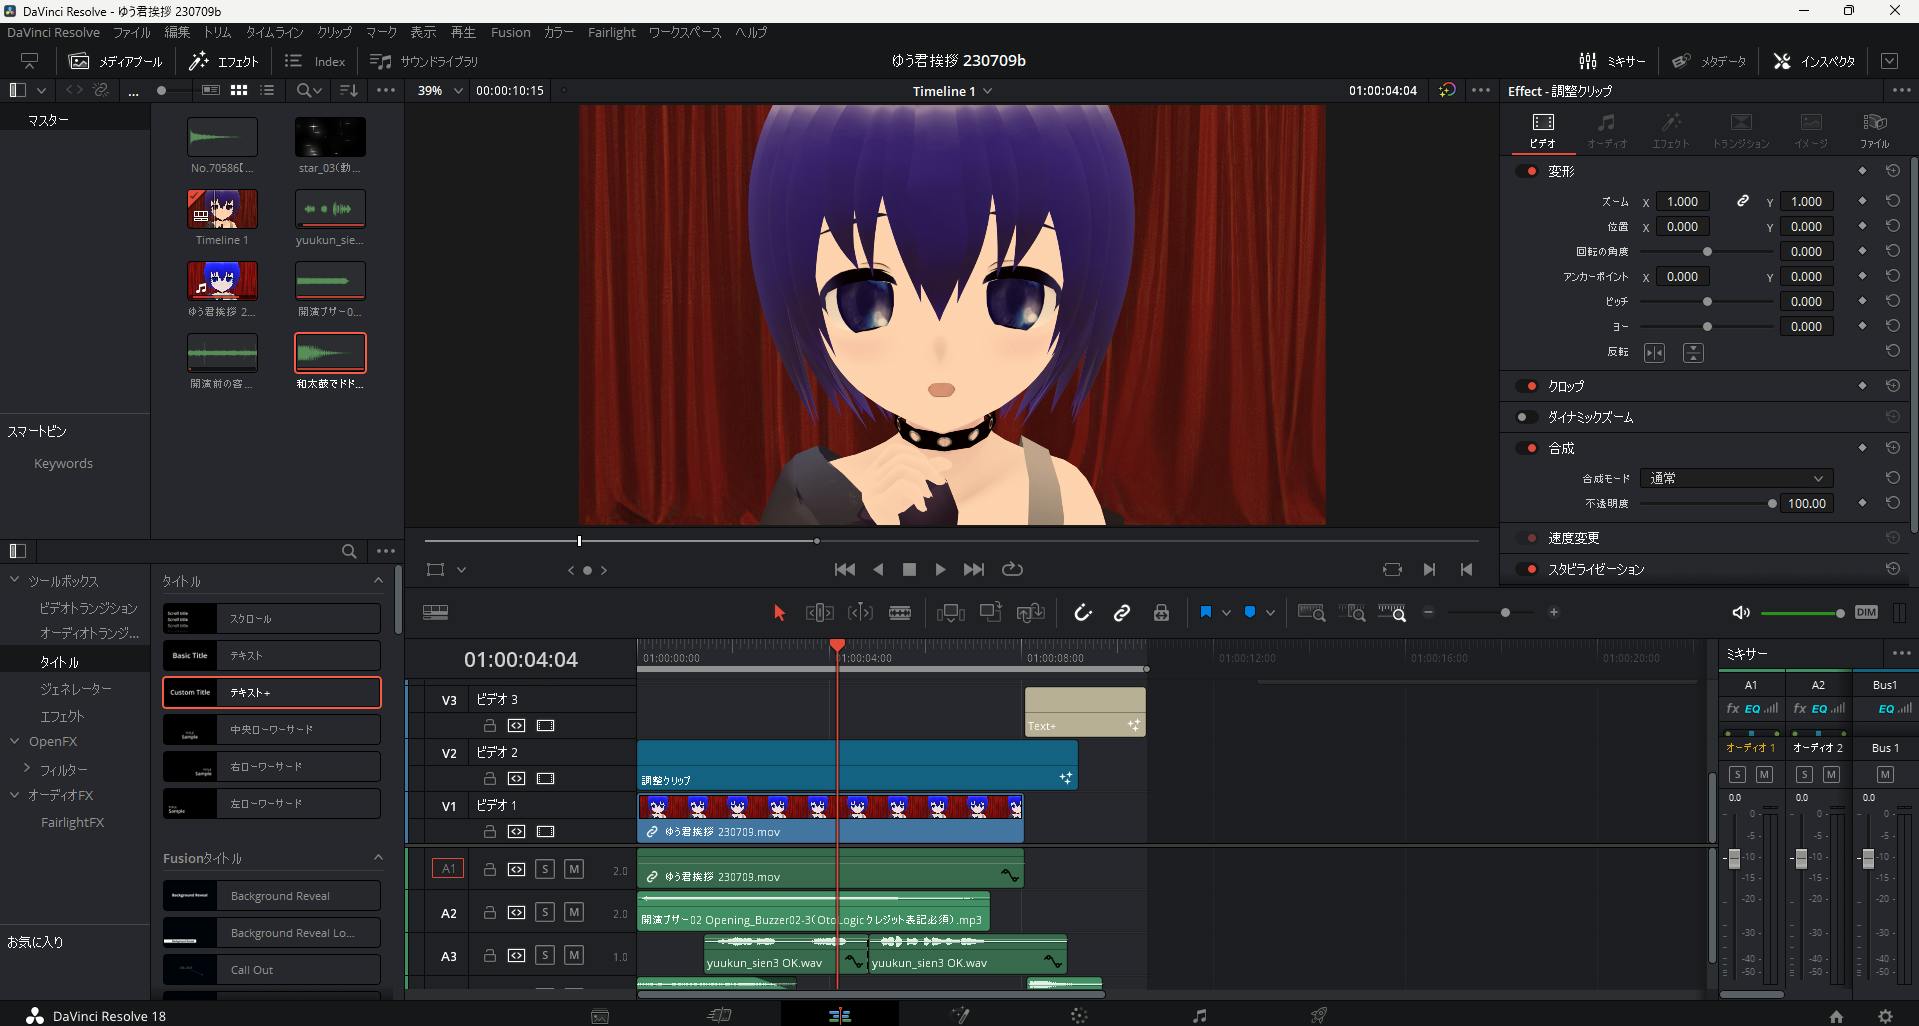1919x1026 pixels.
Task: Collapse the Fusionタイトル section
Action: tap(378, 857)
